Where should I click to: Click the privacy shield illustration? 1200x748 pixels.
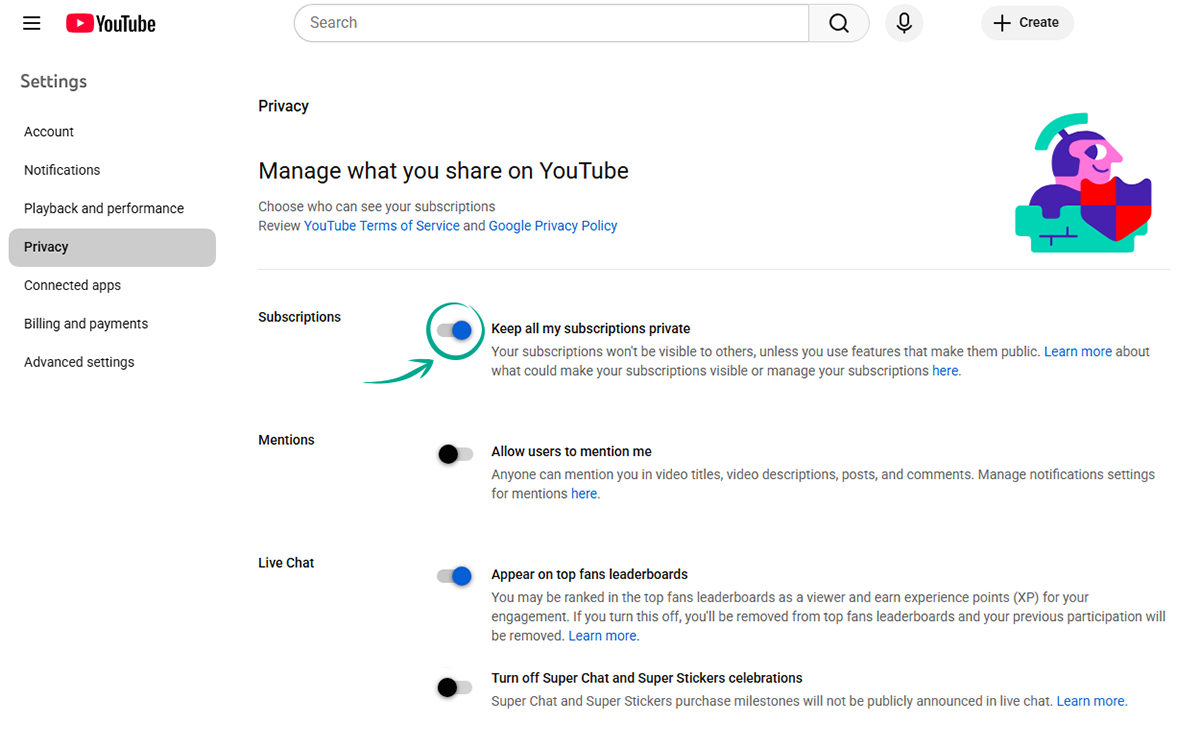click(1083, 183)
